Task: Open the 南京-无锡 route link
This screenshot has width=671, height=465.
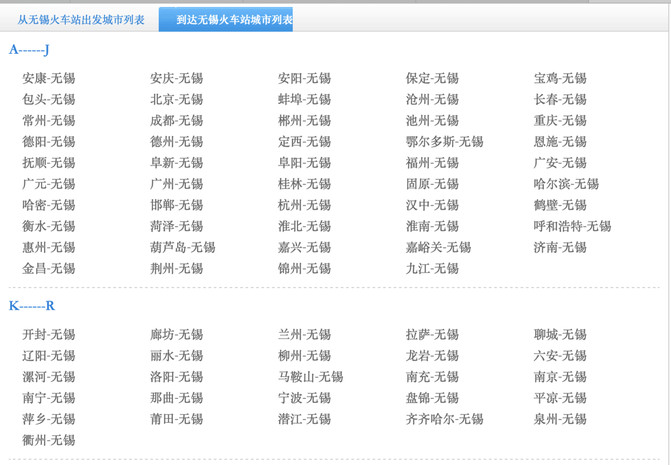Action: 560,377
